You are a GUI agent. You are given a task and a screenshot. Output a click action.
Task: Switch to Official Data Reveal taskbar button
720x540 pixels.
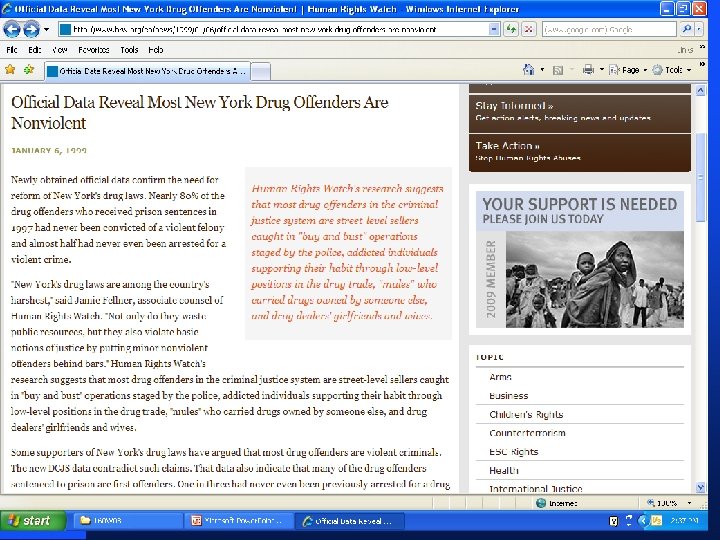351,521
